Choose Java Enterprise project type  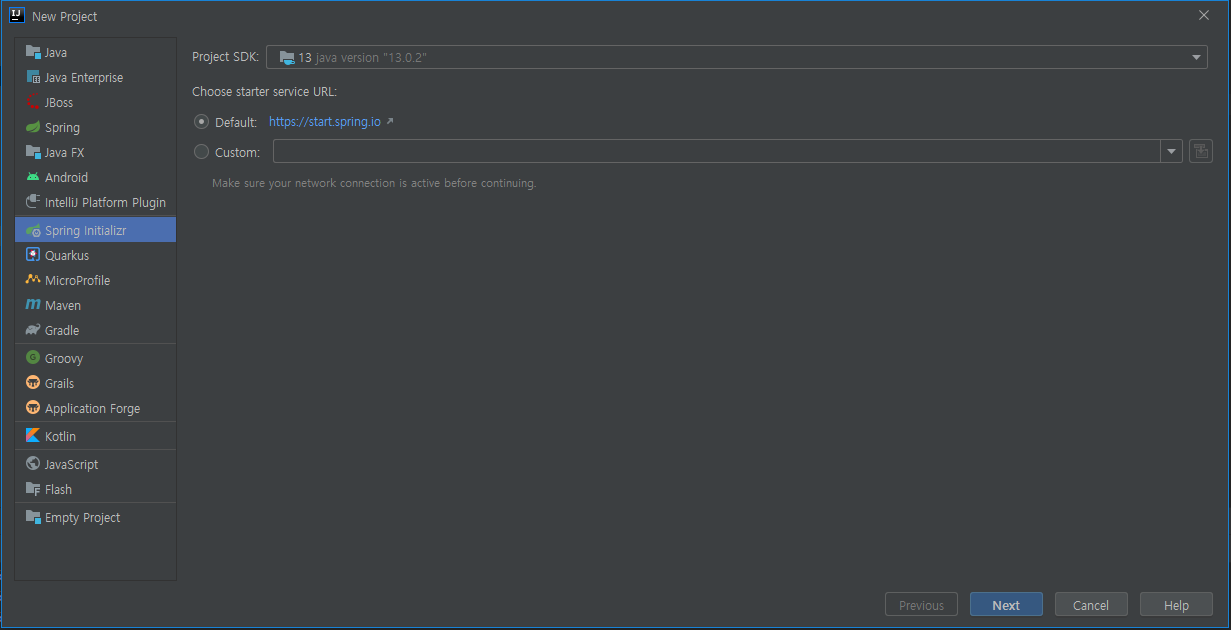pyautogui.click(x=96, y=77)
